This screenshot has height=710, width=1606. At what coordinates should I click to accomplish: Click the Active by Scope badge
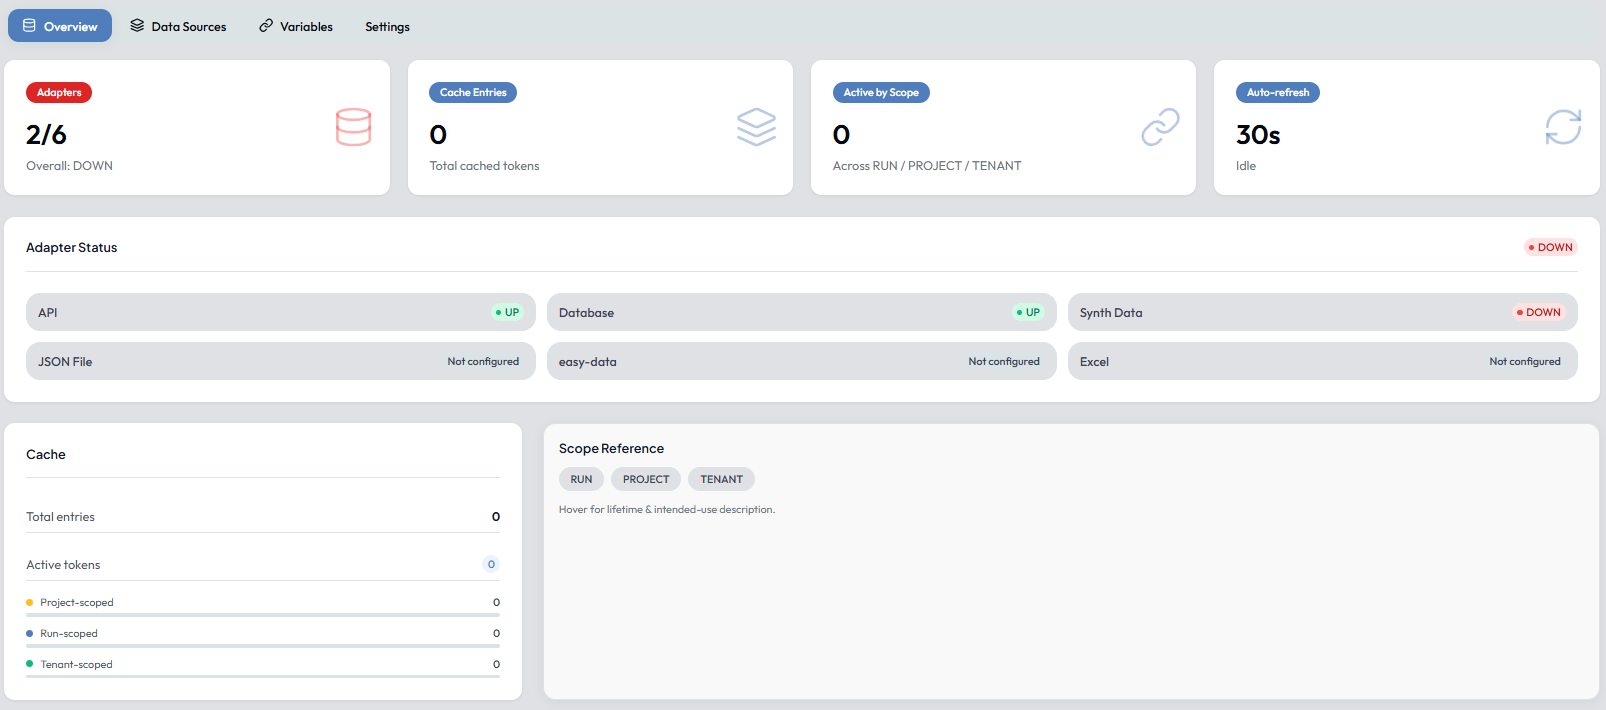click(881, 92)
